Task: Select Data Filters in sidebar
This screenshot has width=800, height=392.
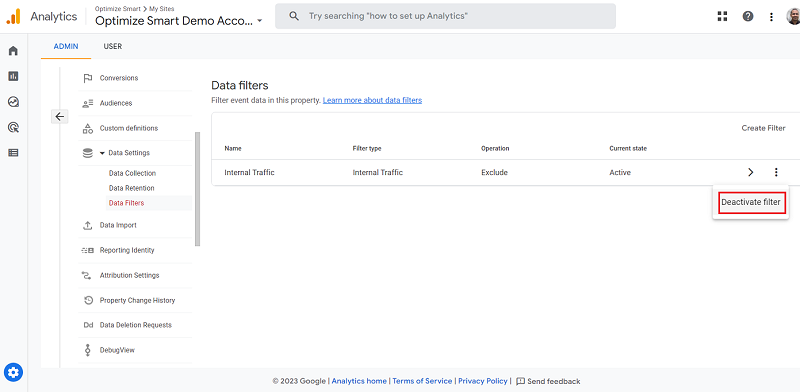Action: click(x=127, y=203)
